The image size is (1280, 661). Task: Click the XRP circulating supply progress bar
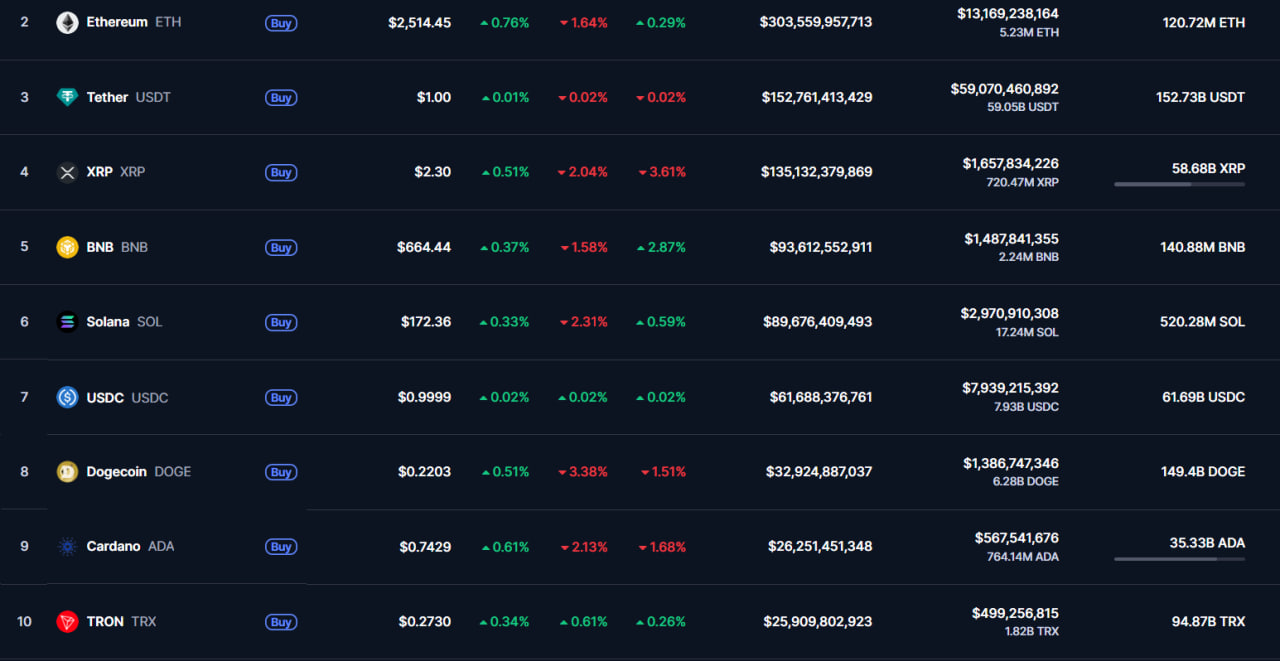(x=1180, y=184)
